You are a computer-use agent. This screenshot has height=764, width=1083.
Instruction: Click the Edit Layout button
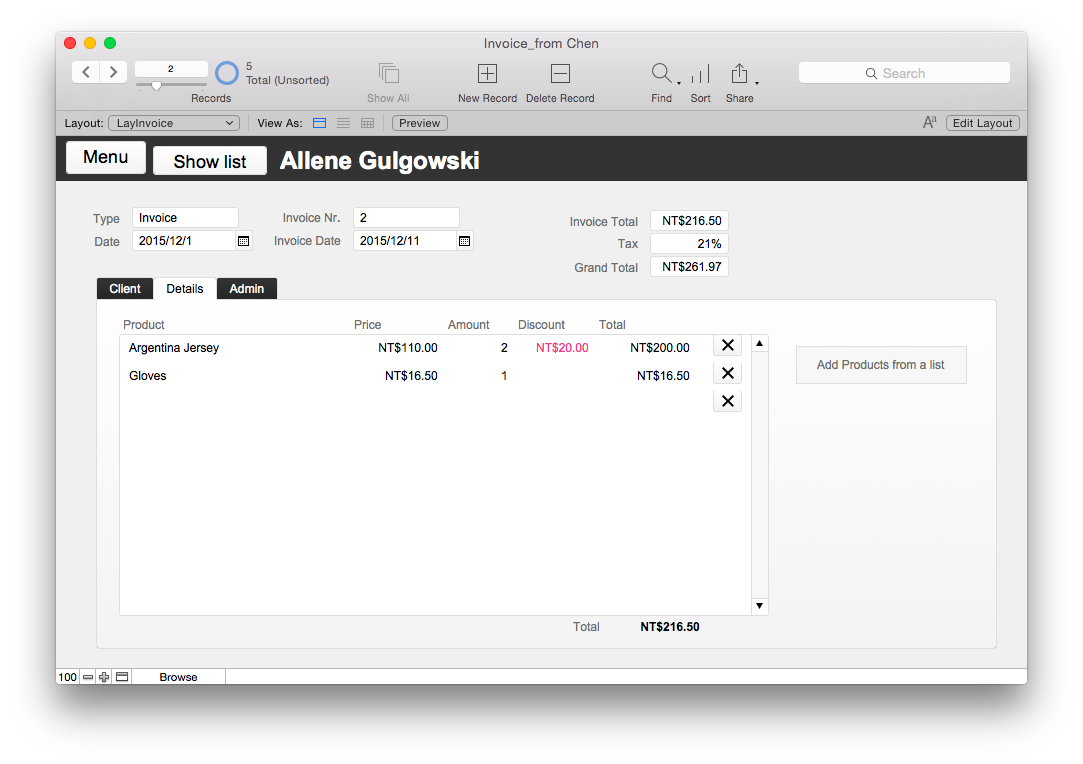(x=982, y=123)
